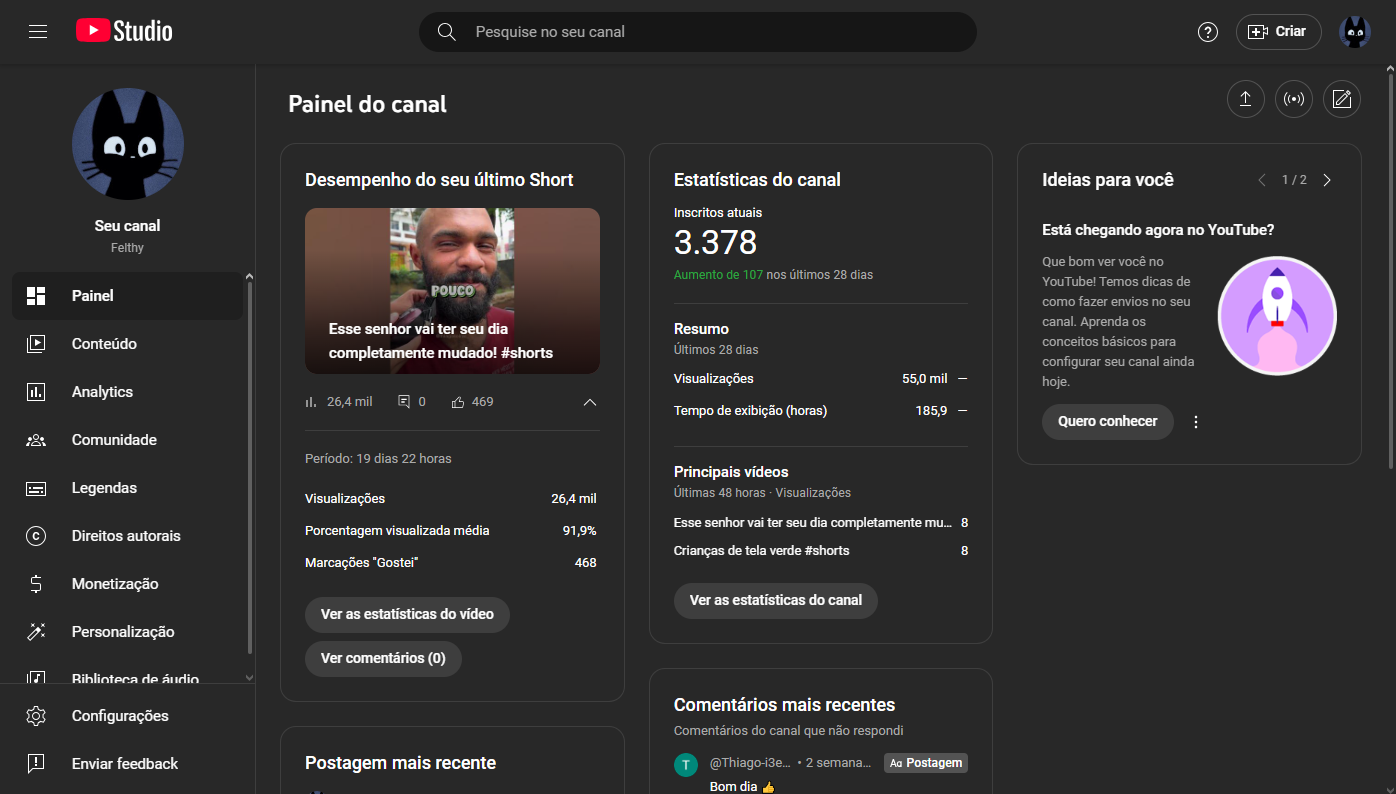Open account avatar menu in header
The height and width of the screenshot is (794, 1396).
pyautogui.click(x=1355, y=32)
